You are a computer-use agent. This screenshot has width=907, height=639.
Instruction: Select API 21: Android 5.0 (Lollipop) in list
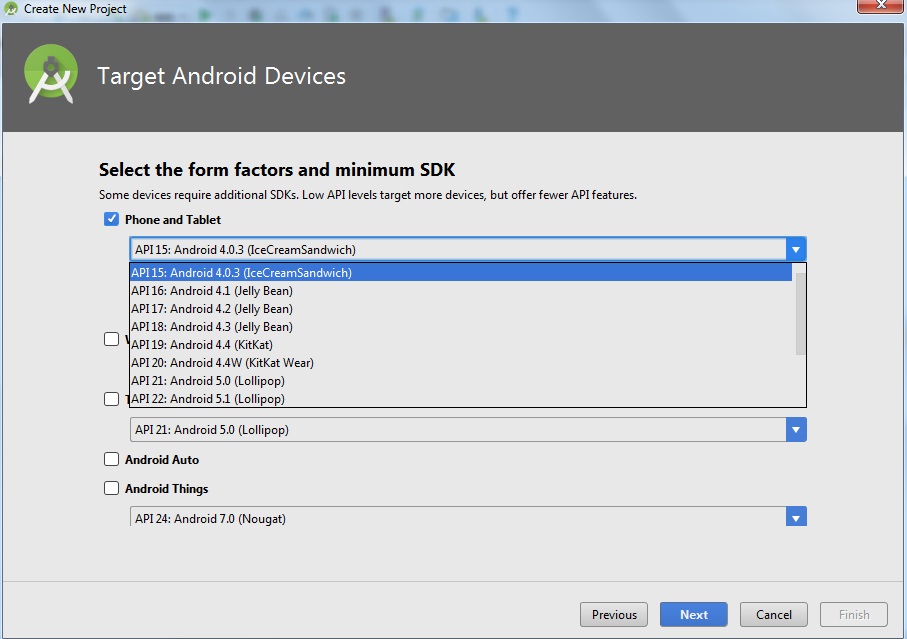click(460, 380)
